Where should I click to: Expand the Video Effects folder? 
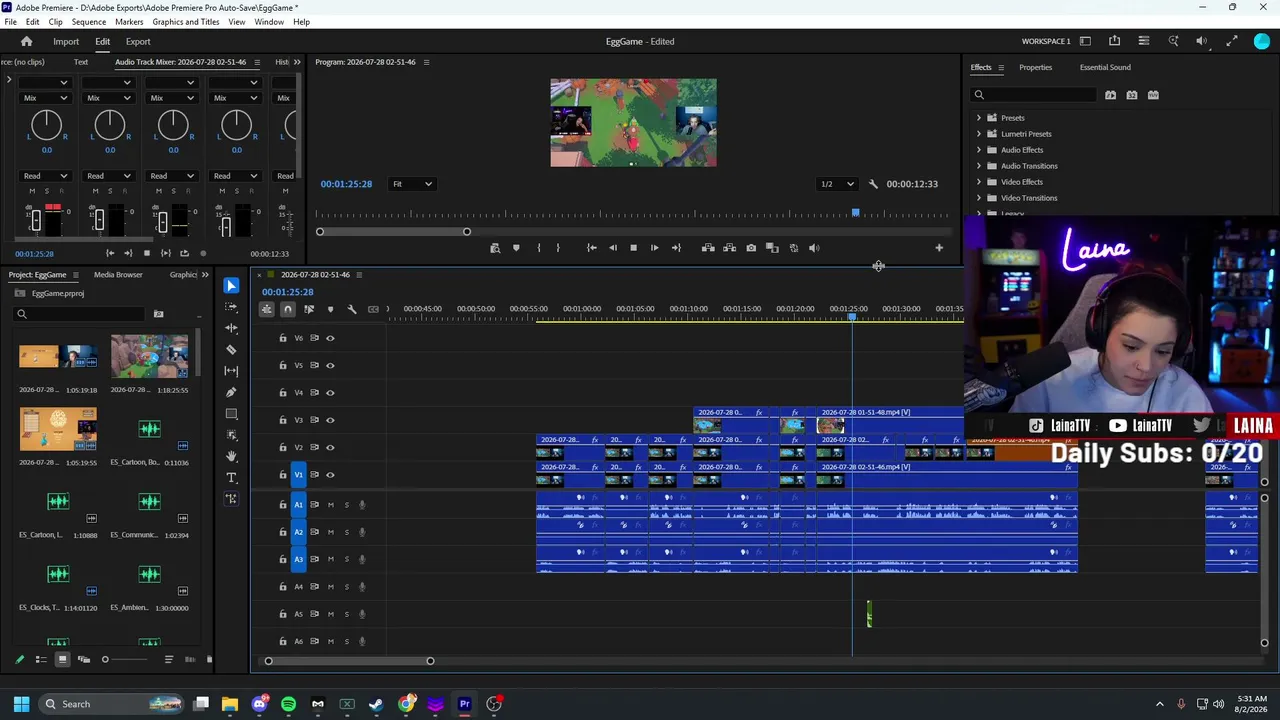(x=979, y=182)
